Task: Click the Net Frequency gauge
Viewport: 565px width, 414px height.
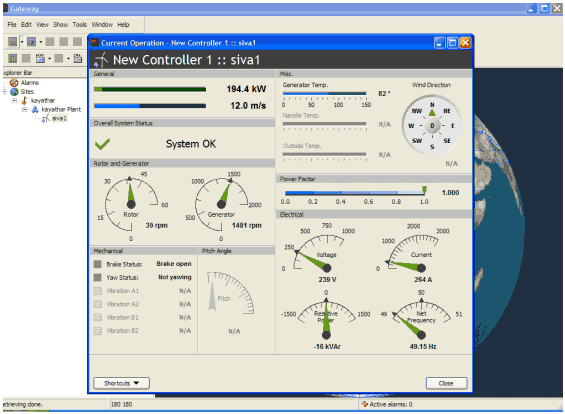Action: (421, 319)
